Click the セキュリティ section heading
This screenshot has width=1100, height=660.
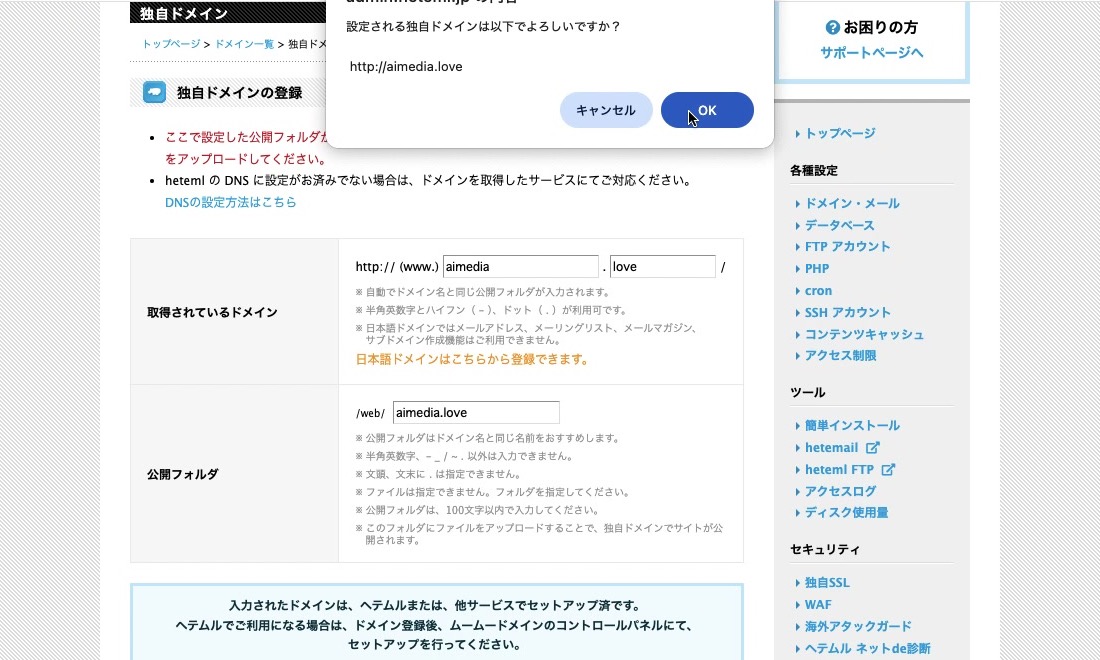pos(825,550)
